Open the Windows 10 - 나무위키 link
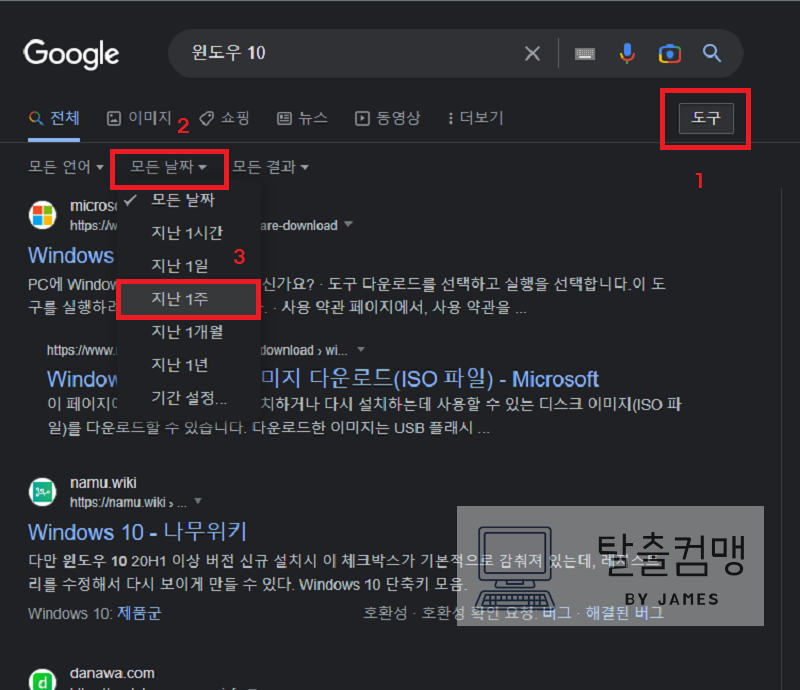This screenshot has height=690, width=800. pos(137,532)
